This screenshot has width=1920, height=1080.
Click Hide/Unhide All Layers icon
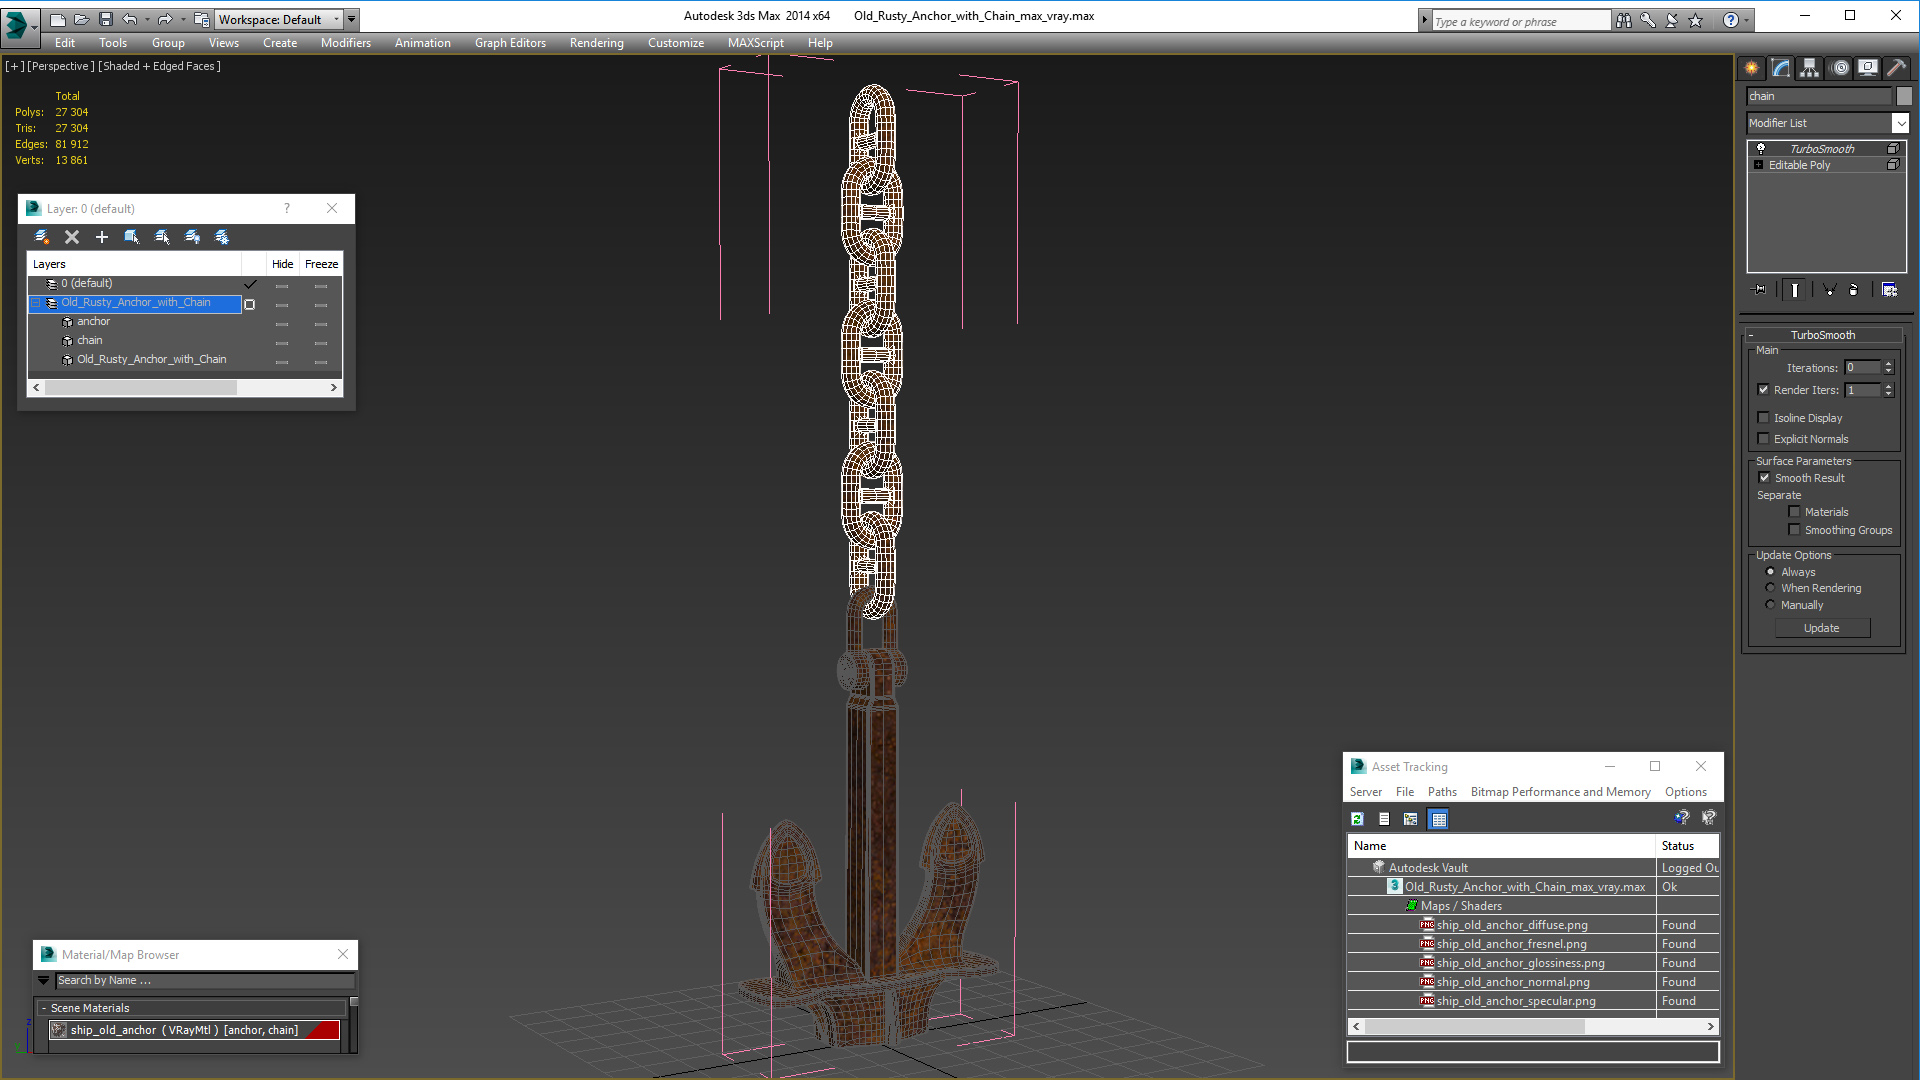(x=192, y=237)
